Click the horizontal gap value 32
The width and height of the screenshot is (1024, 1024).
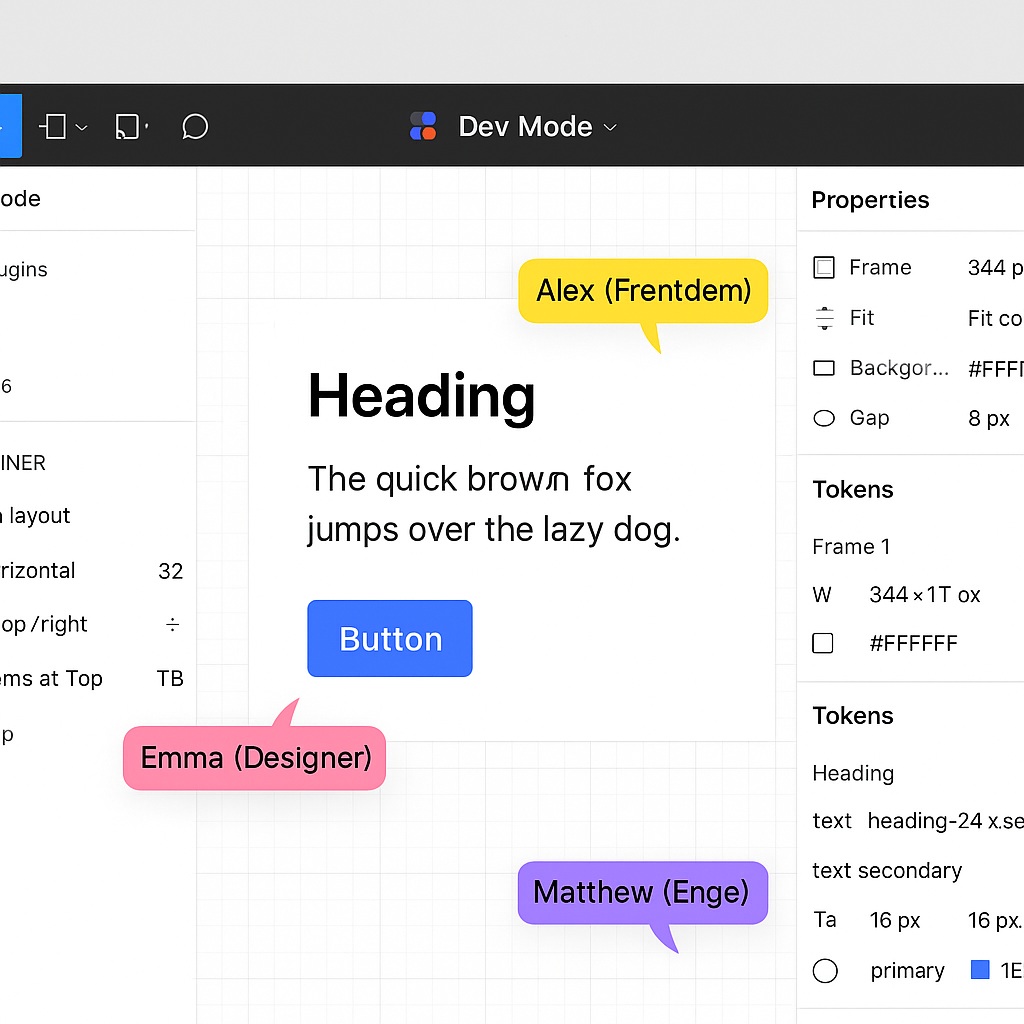170,571
